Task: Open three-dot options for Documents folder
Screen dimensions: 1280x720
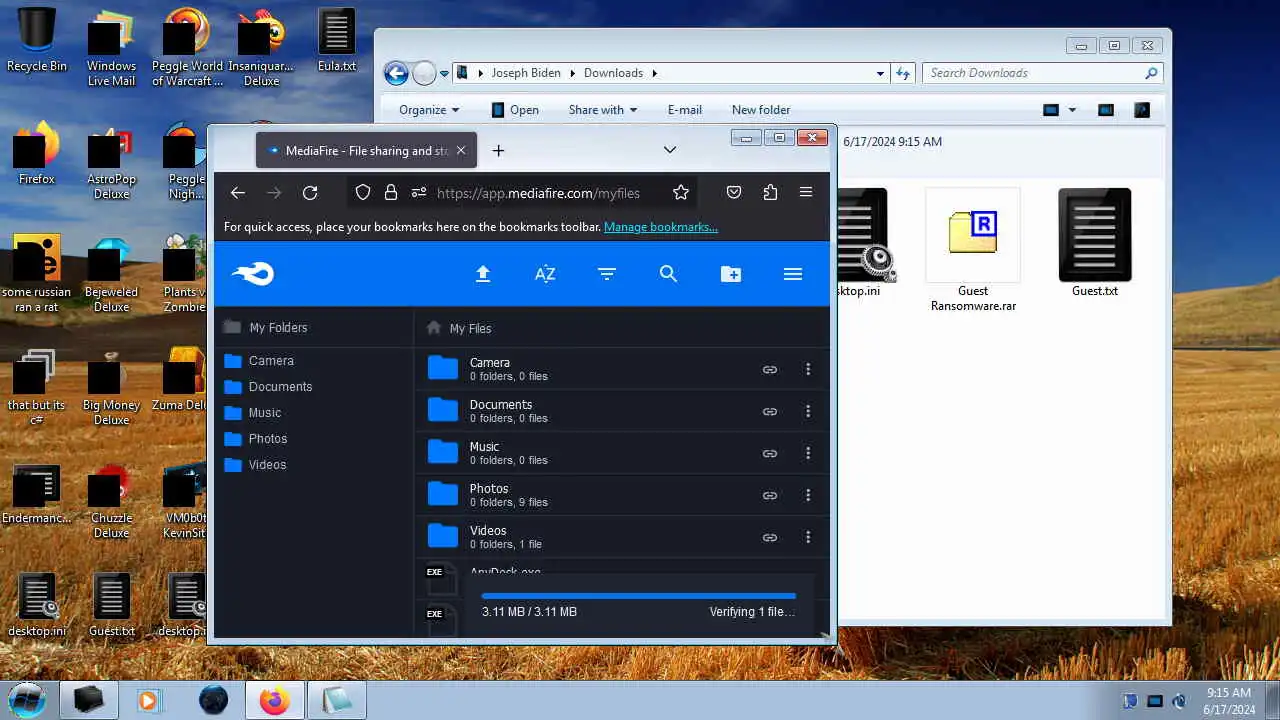Action: tap(808, 411)
